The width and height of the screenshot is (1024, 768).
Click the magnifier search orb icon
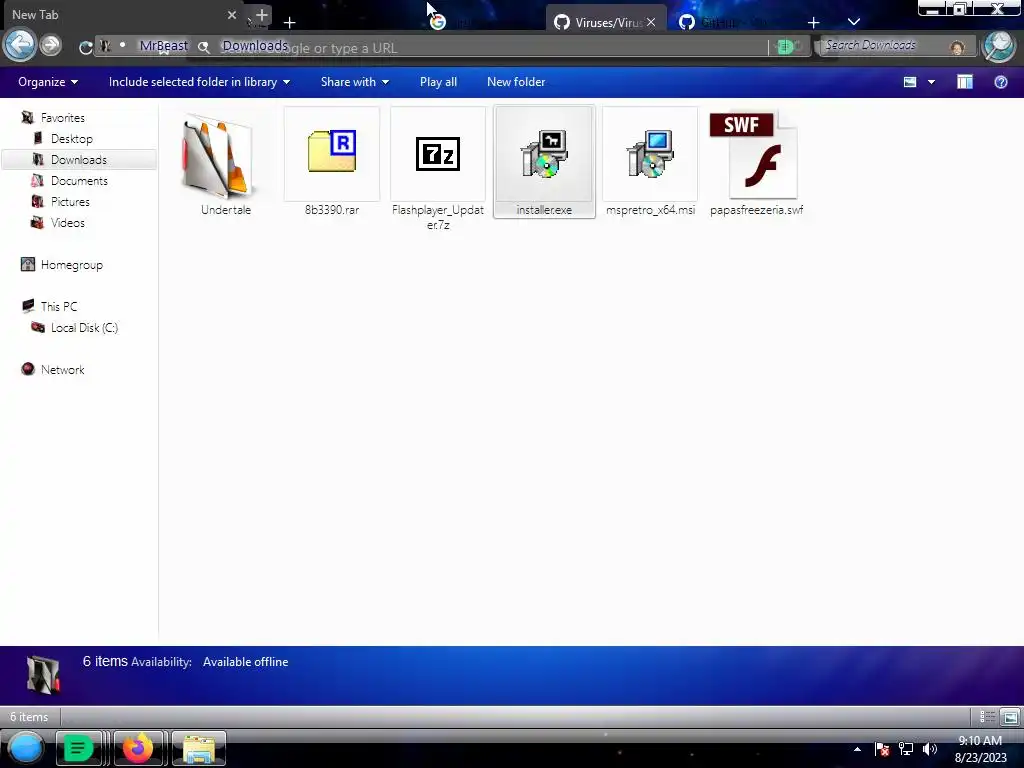point(999,46)
